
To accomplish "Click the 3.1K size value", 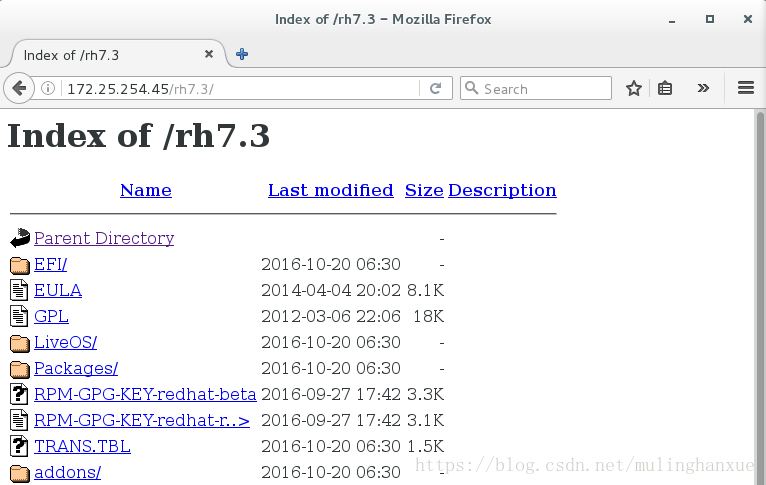I will (426, 420).
